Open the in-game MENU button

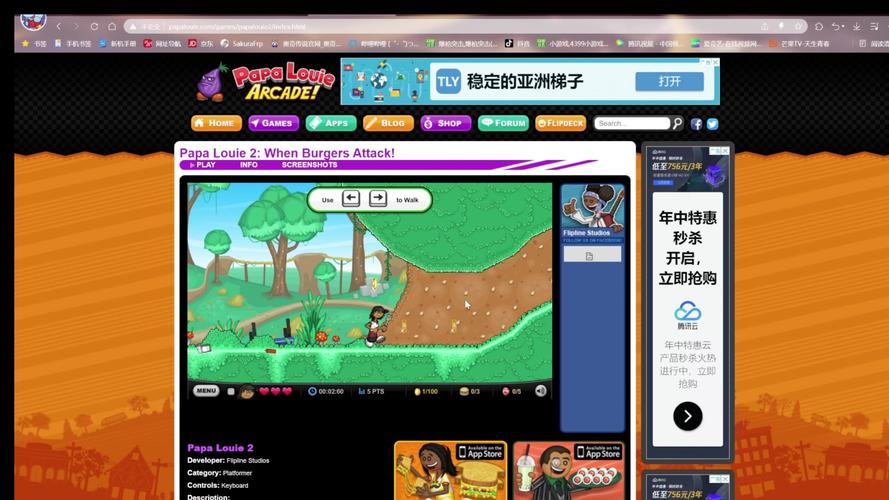coord(206,391)
